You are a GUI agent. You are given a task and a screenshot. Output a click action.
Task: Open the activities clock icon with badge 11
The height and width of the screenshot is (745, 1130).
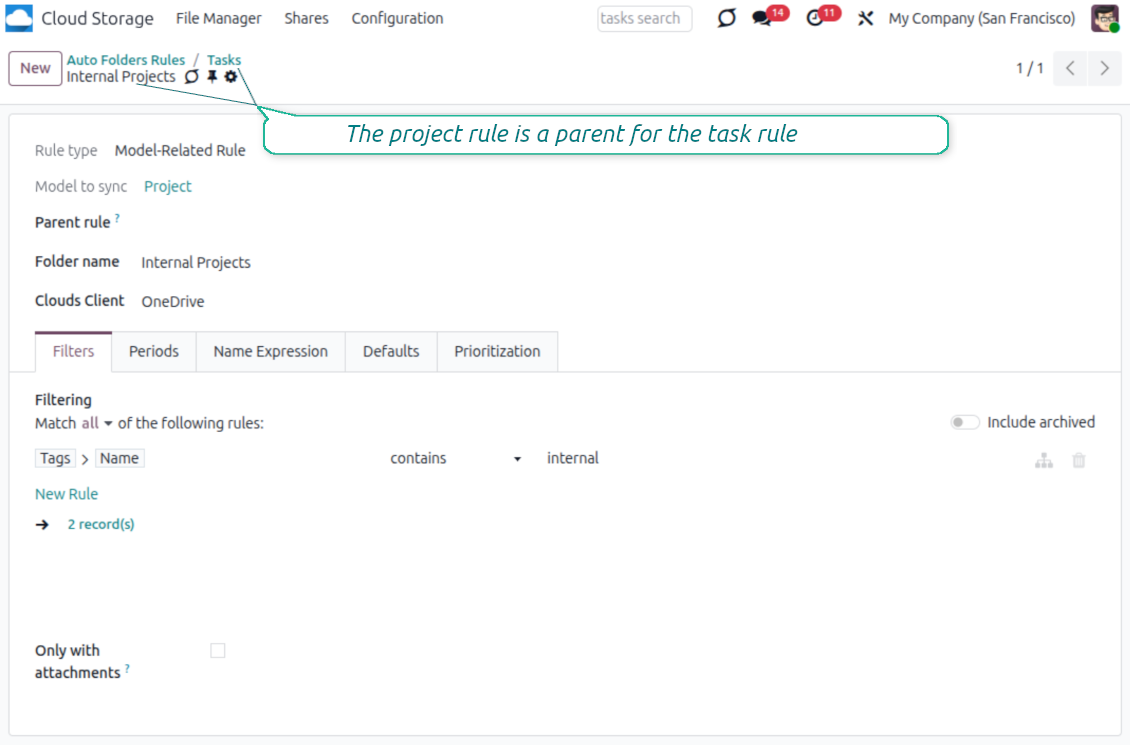816,19
